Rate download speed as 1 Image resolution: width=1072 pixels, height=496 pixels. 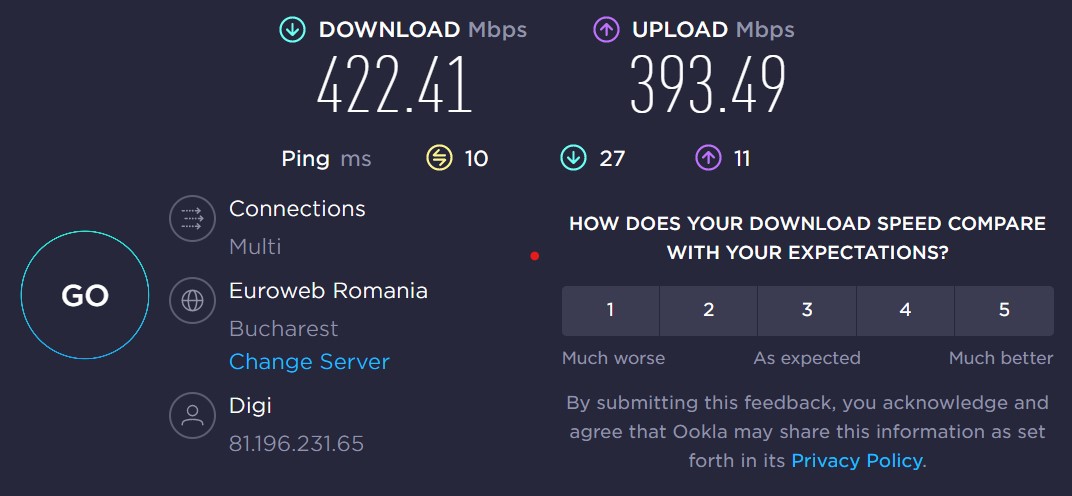(x=610, y=310)
